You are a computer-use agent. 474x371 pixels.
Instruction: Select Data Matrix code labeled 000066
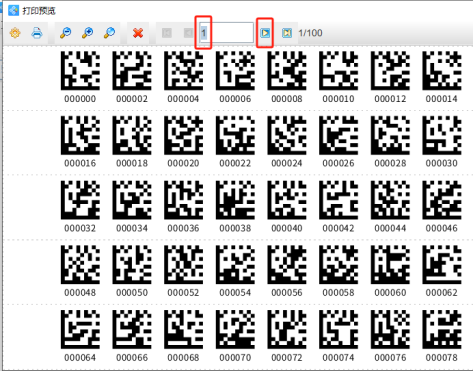[x=132, y=329]
